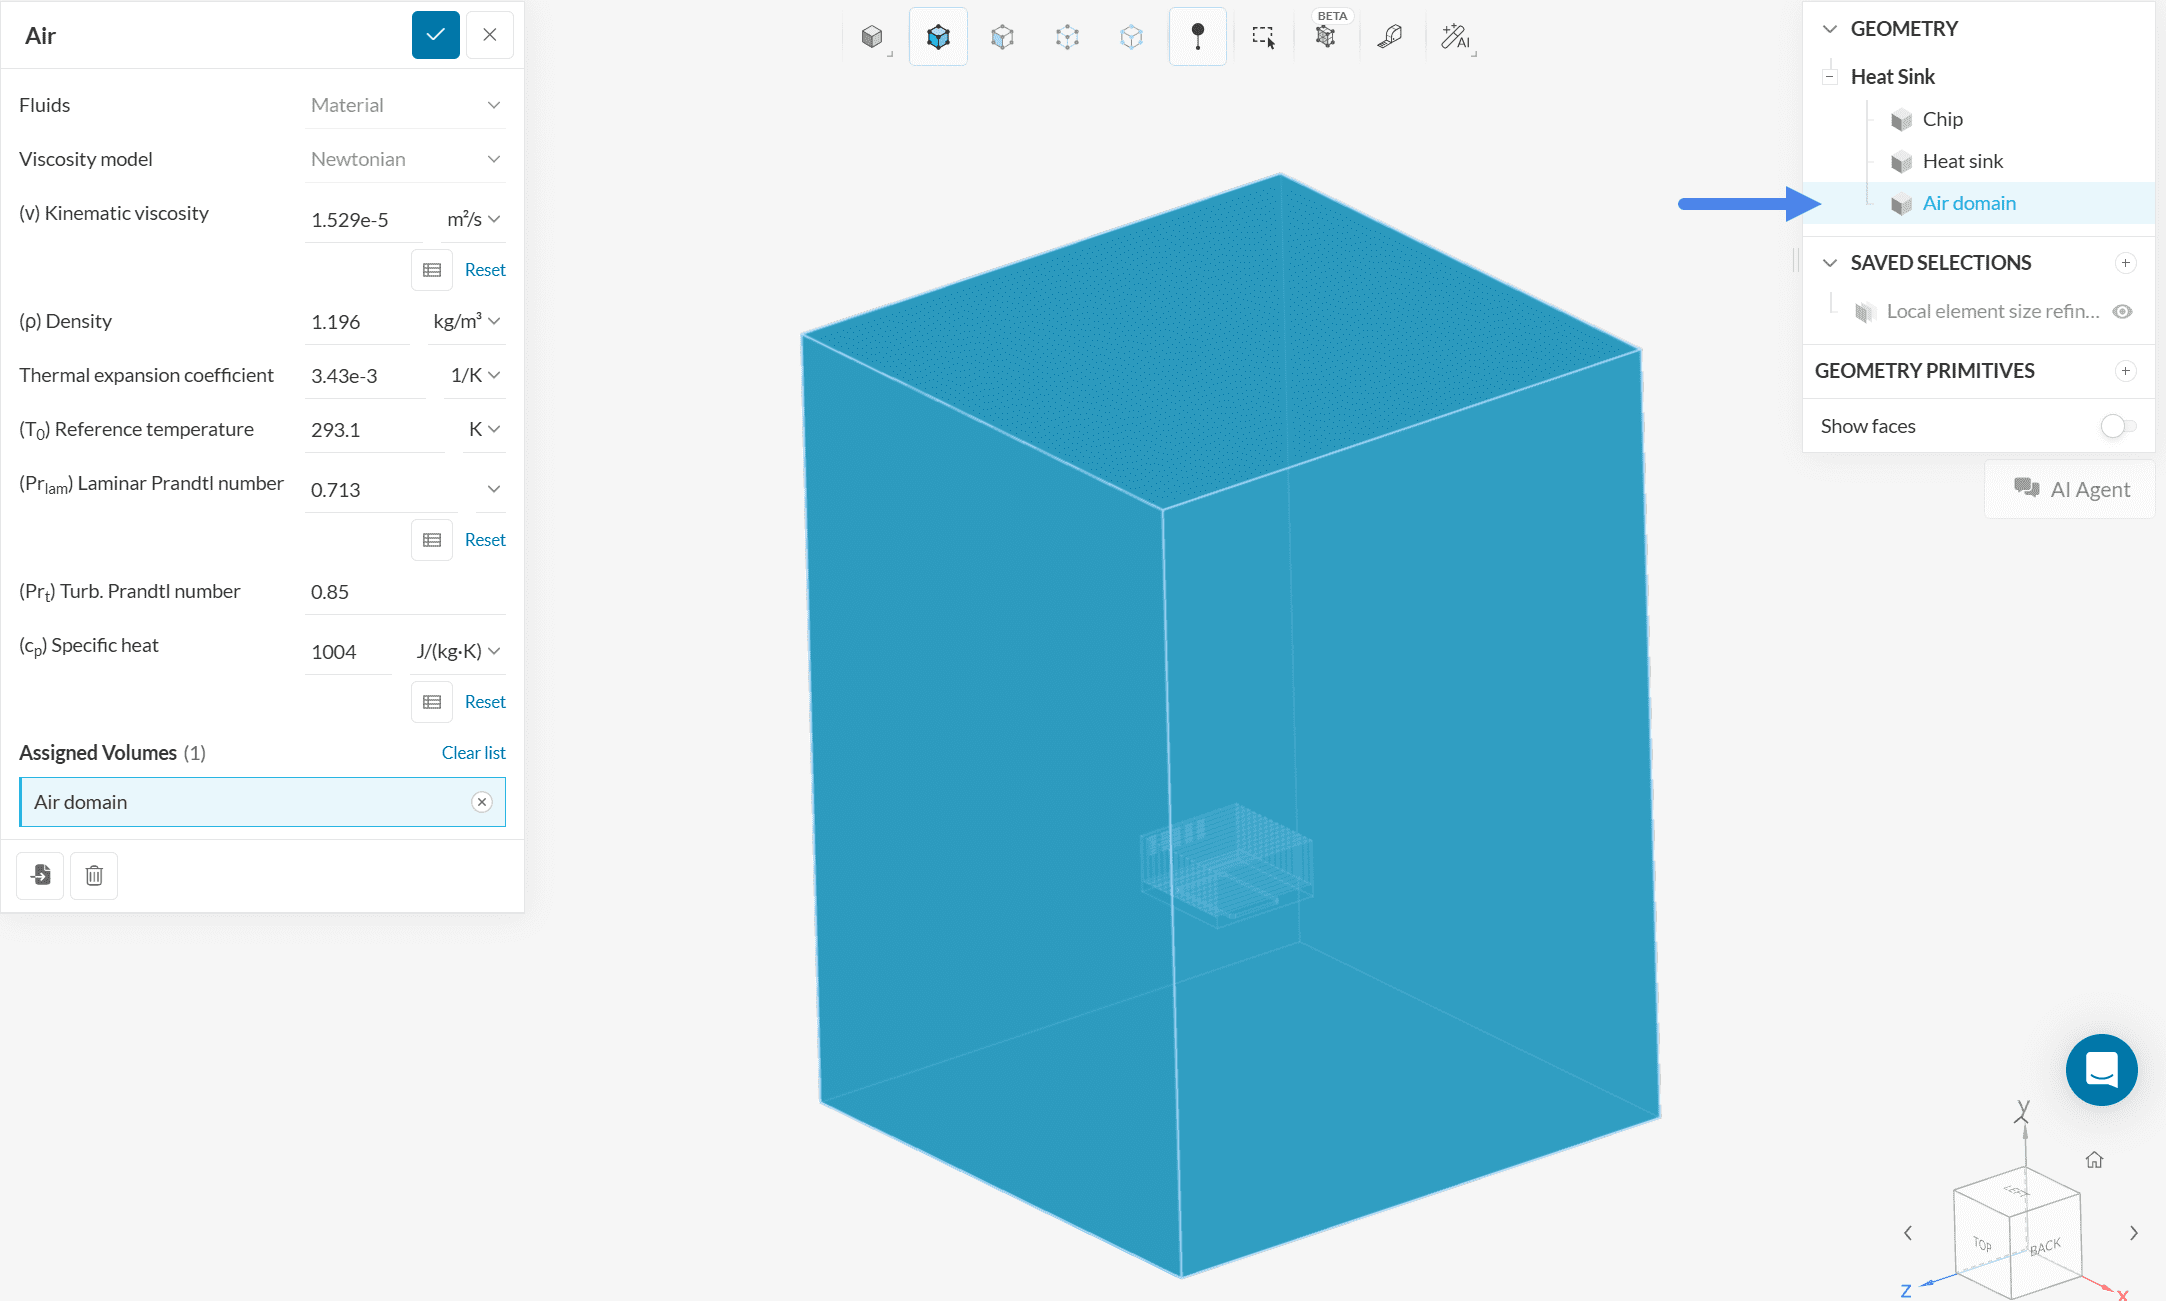Open the AI Agent button
The image size is (2166, 1301).
click(x=2071, y=489)
